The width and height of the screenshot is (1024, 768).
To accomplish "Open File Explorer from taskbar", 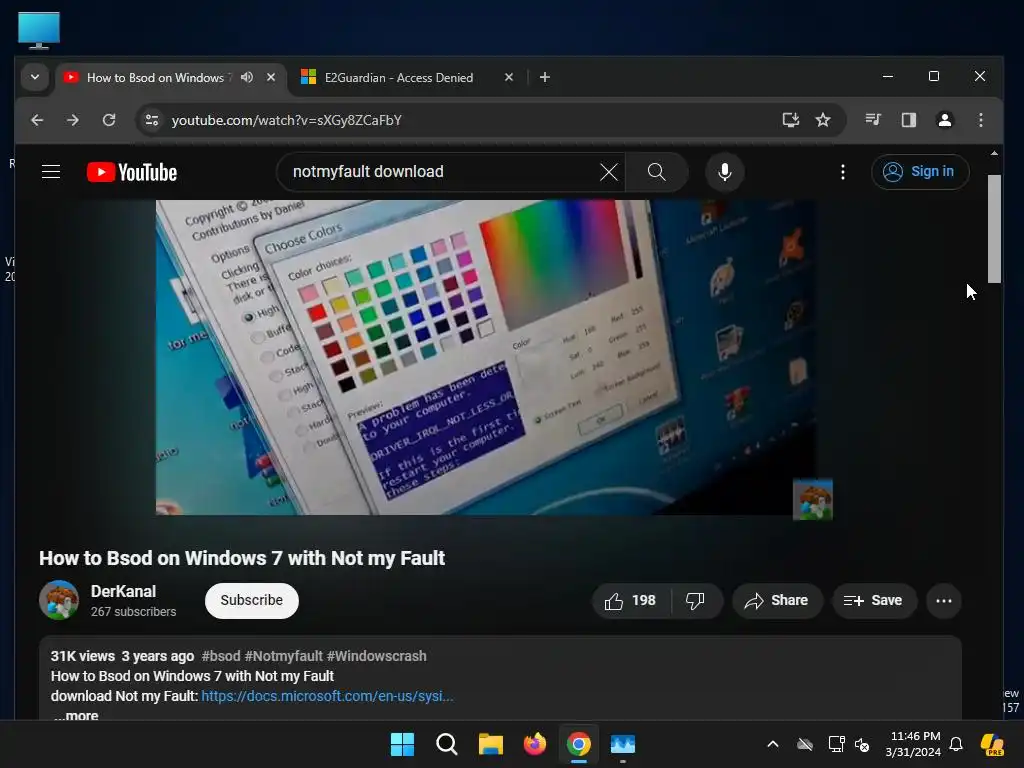I will [490, 744].
